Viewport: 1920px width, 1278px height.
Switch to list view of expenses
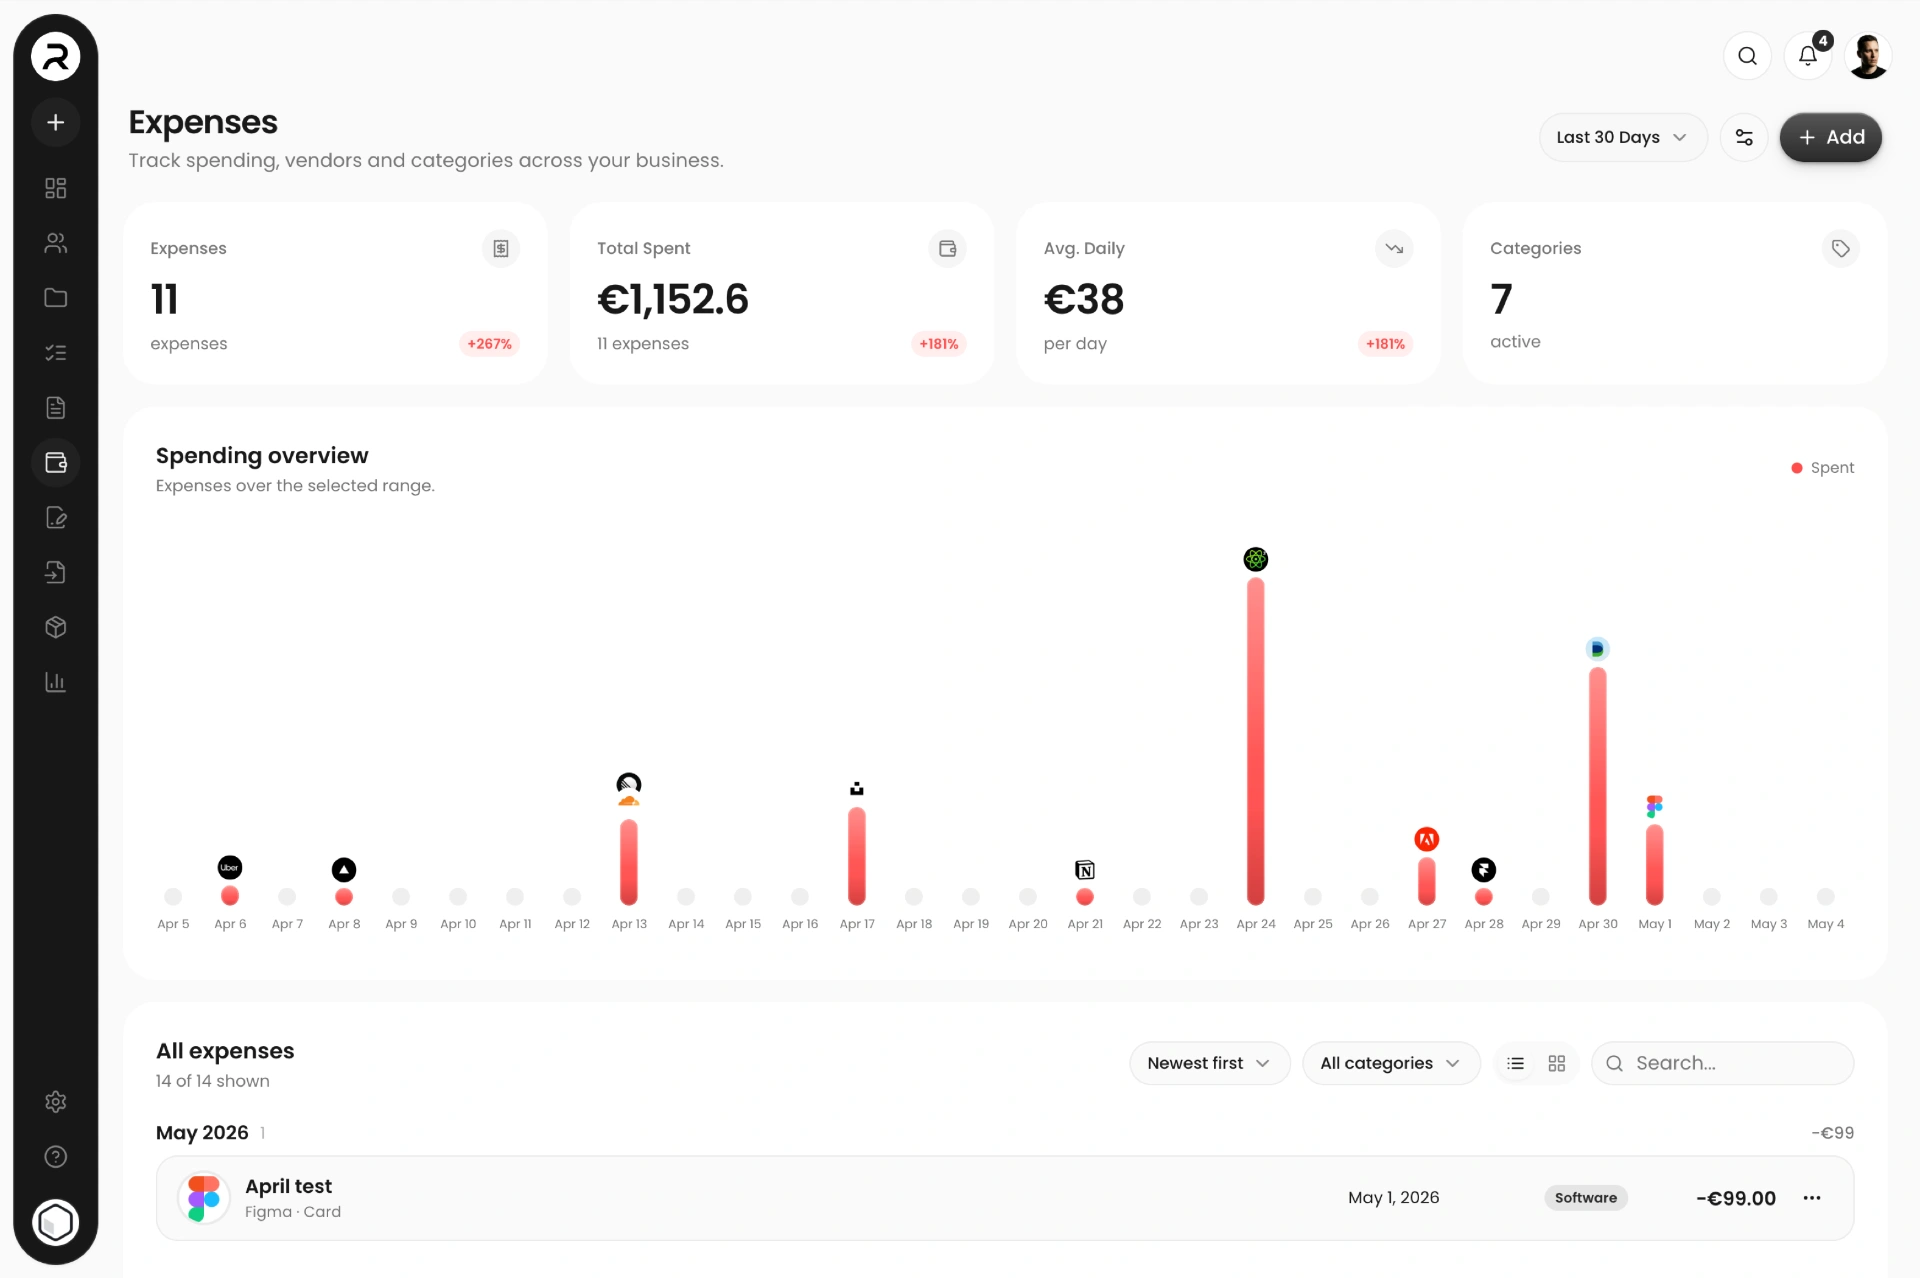tap(1516, 1063)
